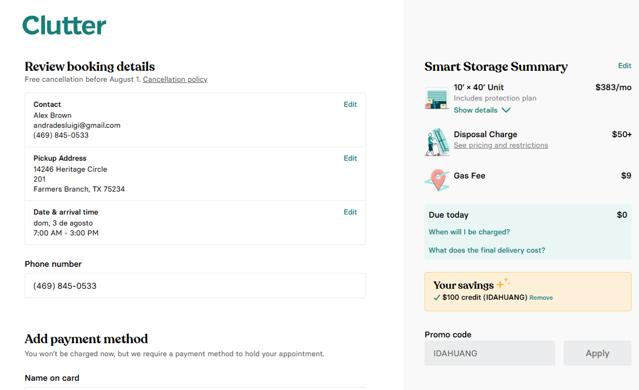Click the email andradesluigi@gmail.com
639x390 pixels.
click(x=77, y=125)
